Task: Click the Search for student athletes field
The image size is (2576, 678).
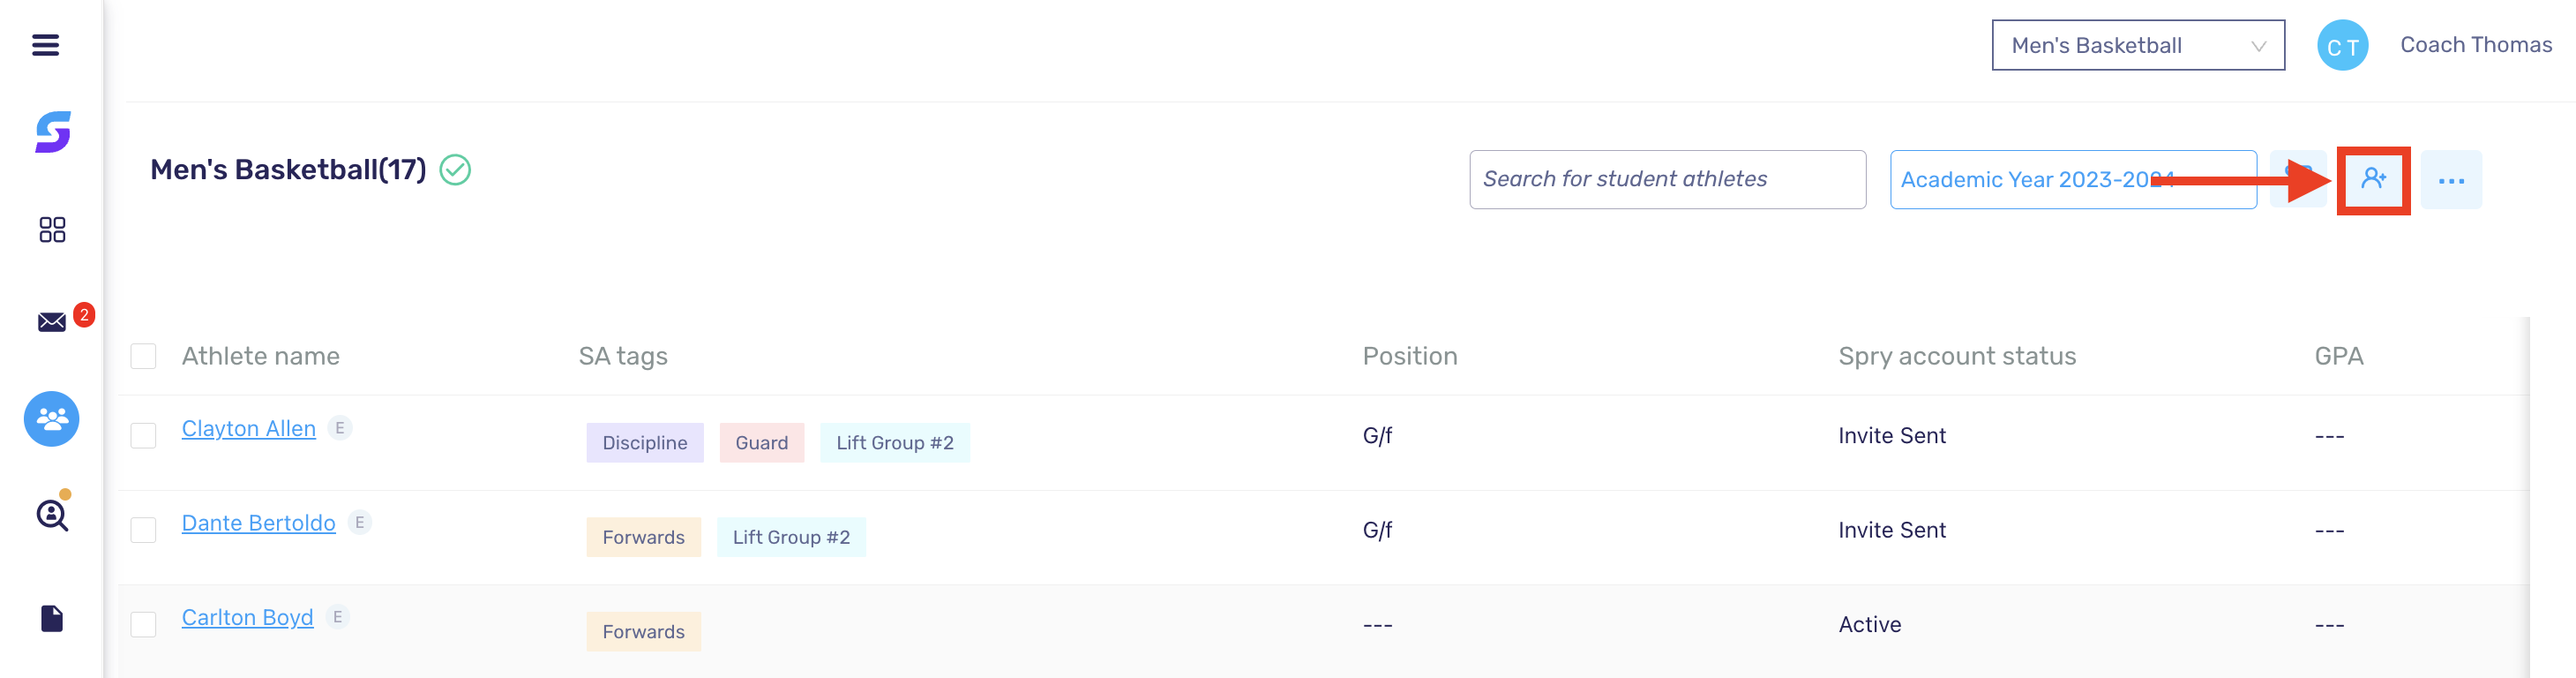Action: point(1667,180)
